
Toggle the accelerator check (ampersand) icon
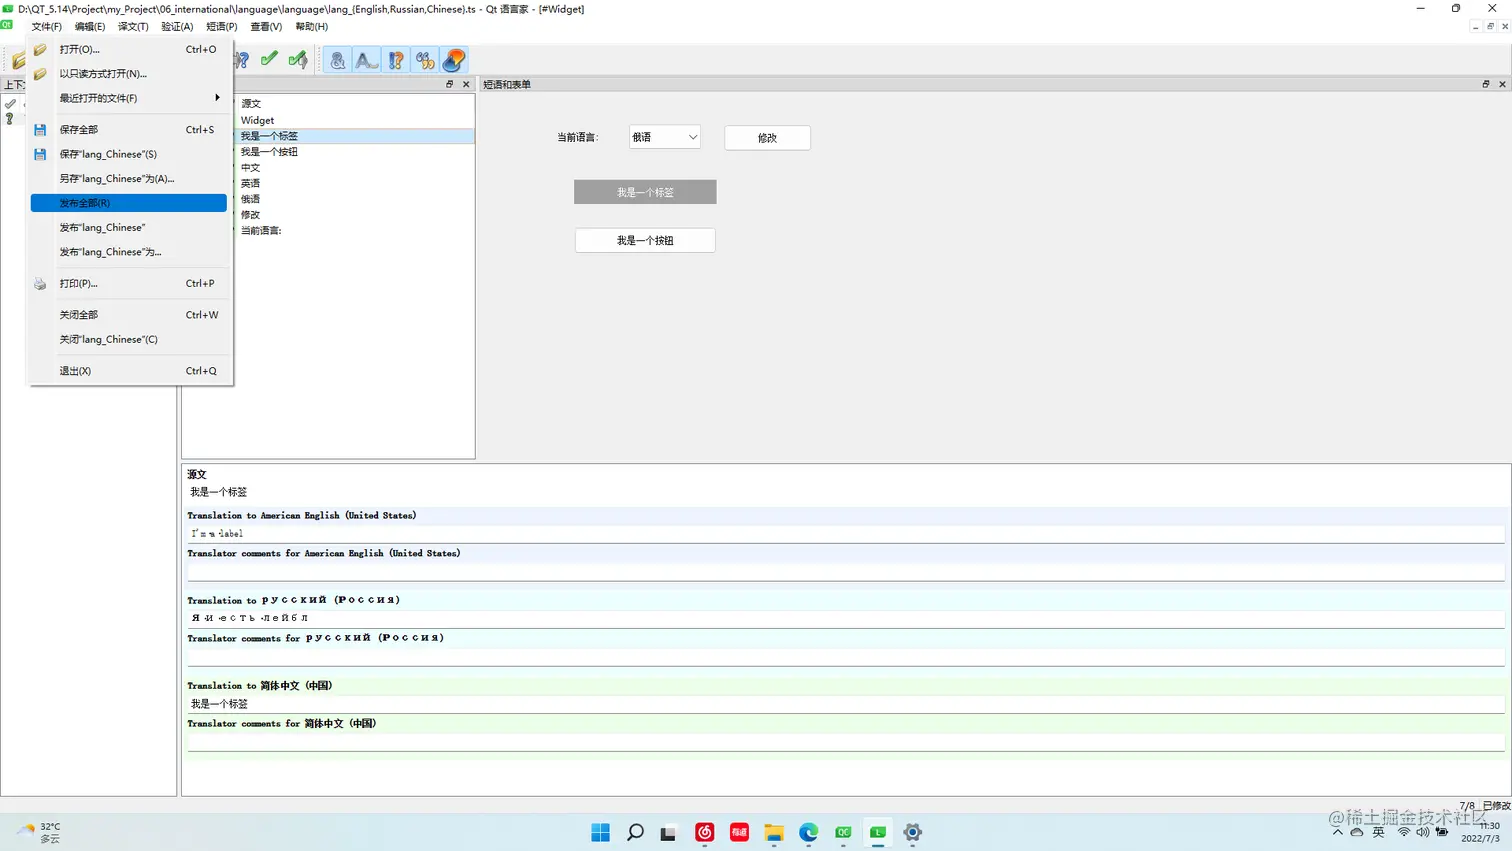click(338, 60)
